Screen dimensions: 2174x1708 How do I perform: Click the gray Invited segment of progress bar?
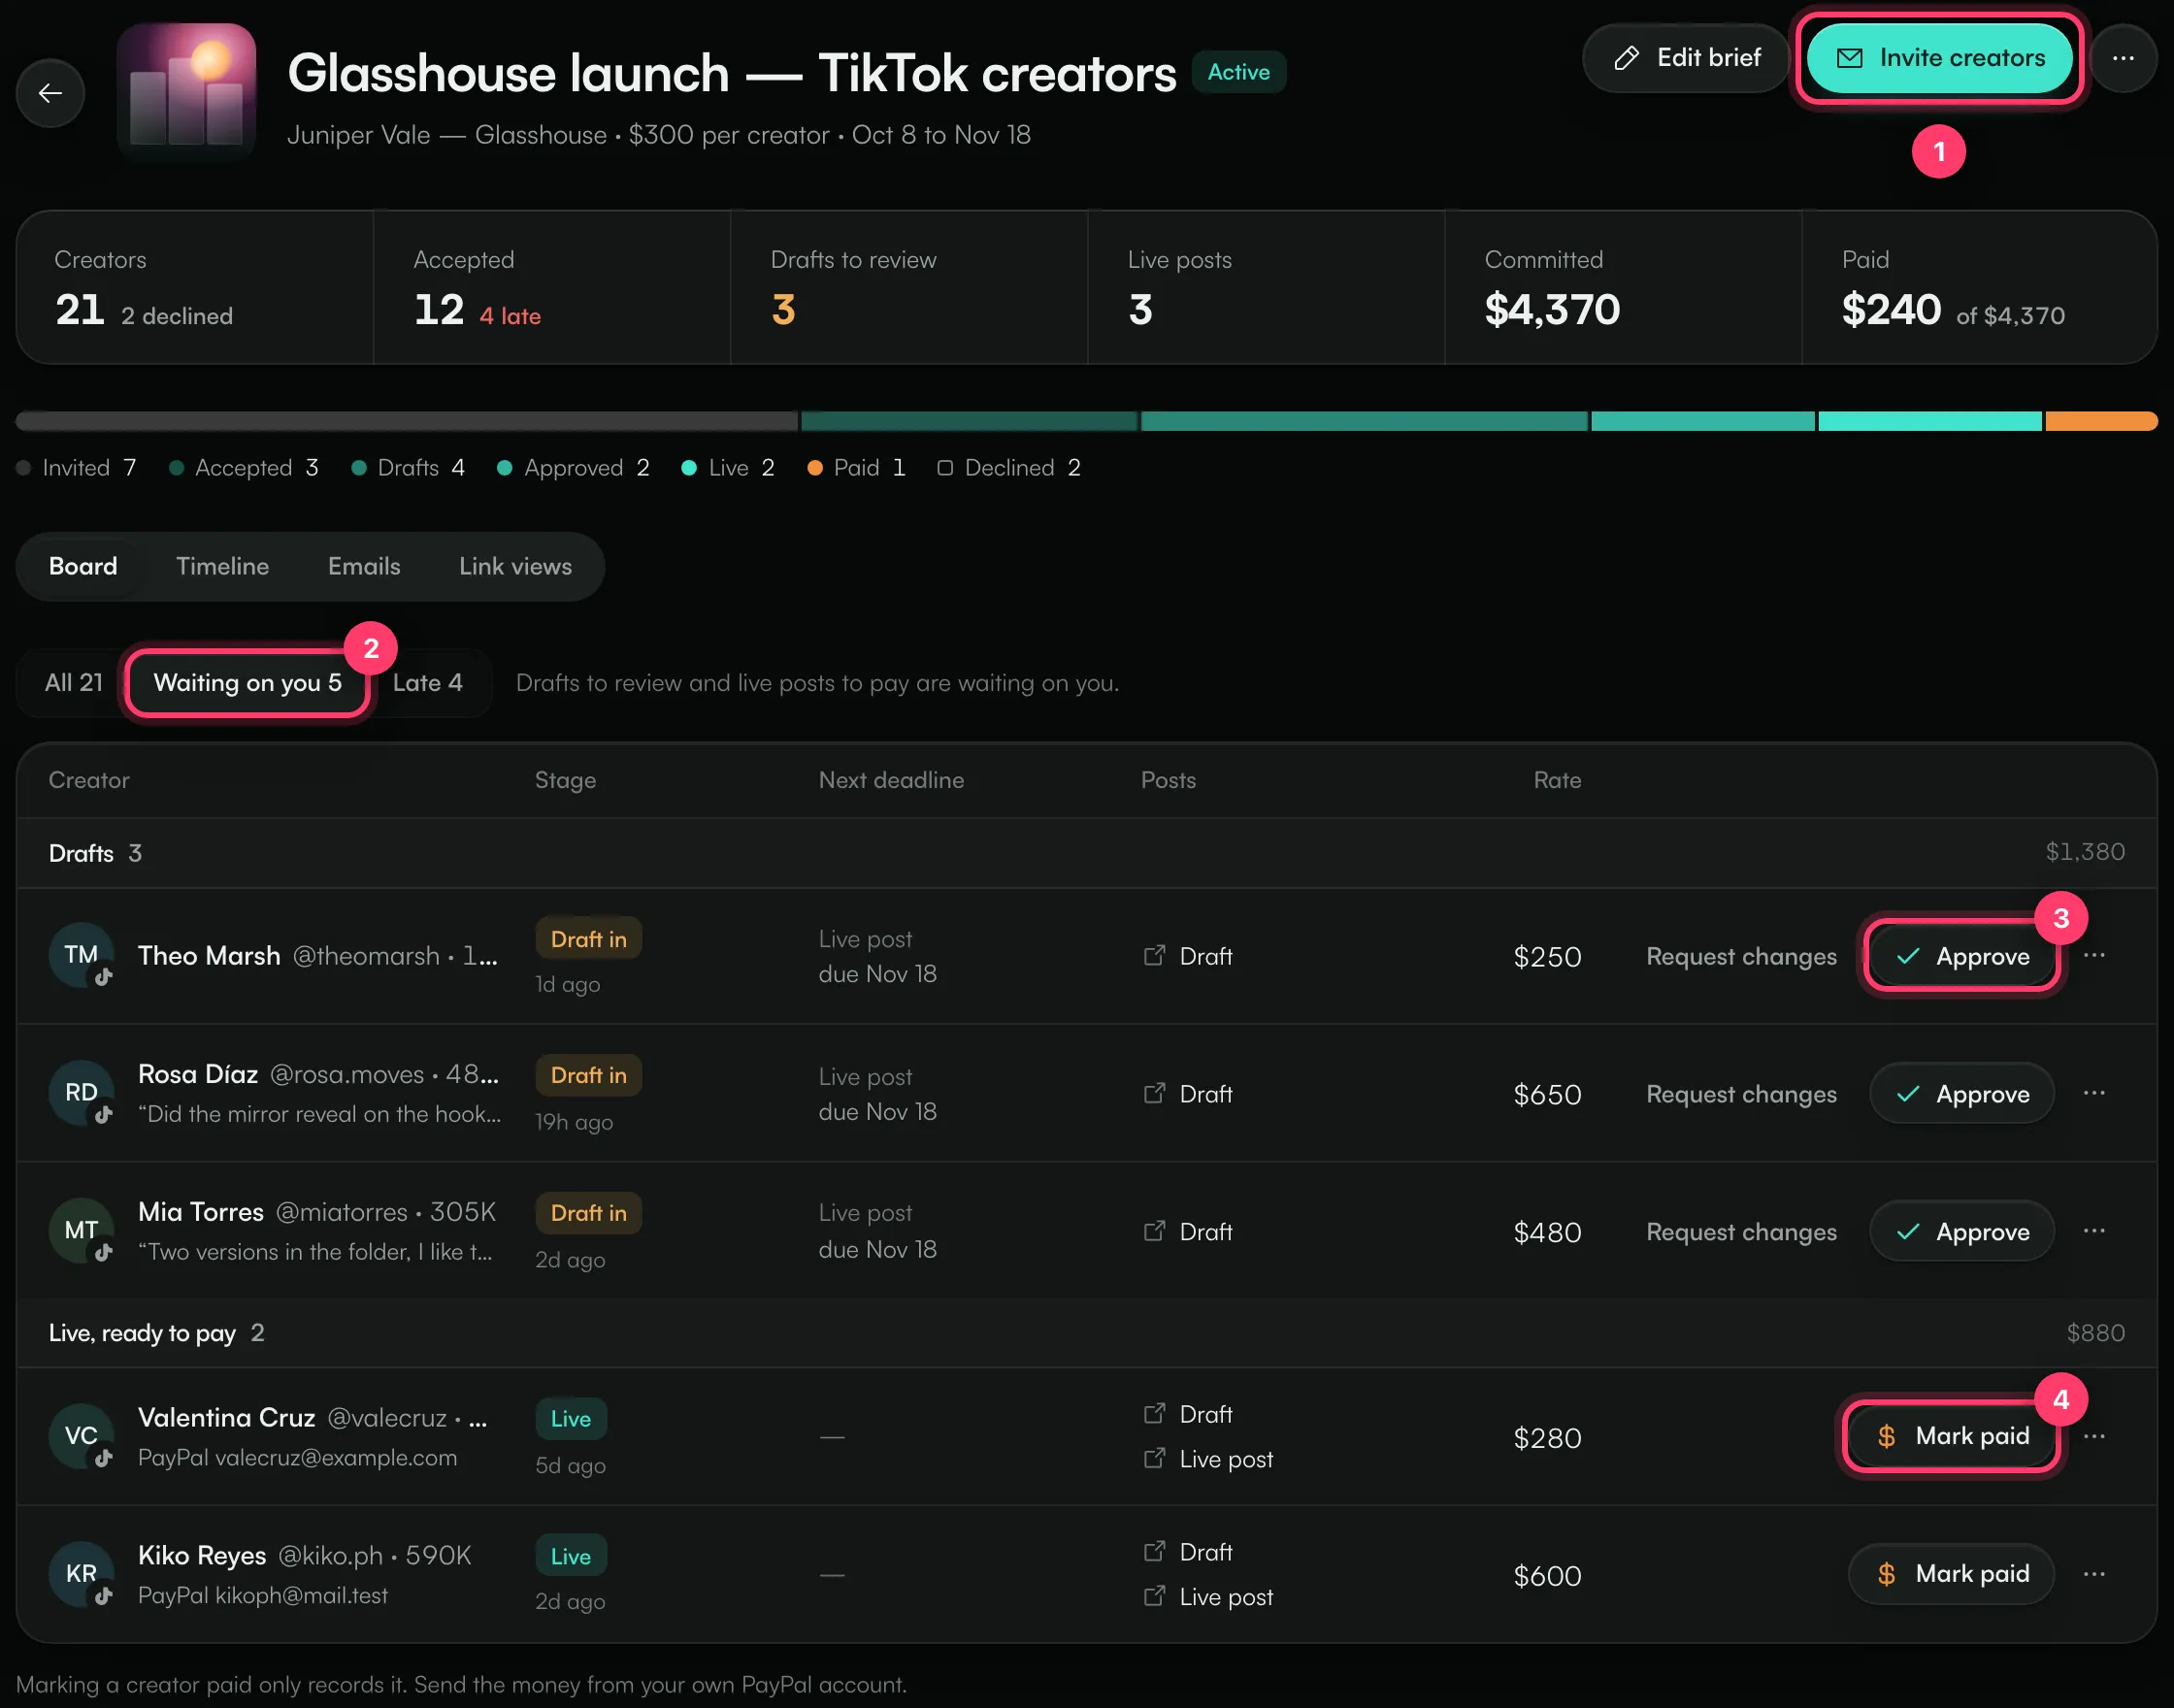click(x=407, y=421)
